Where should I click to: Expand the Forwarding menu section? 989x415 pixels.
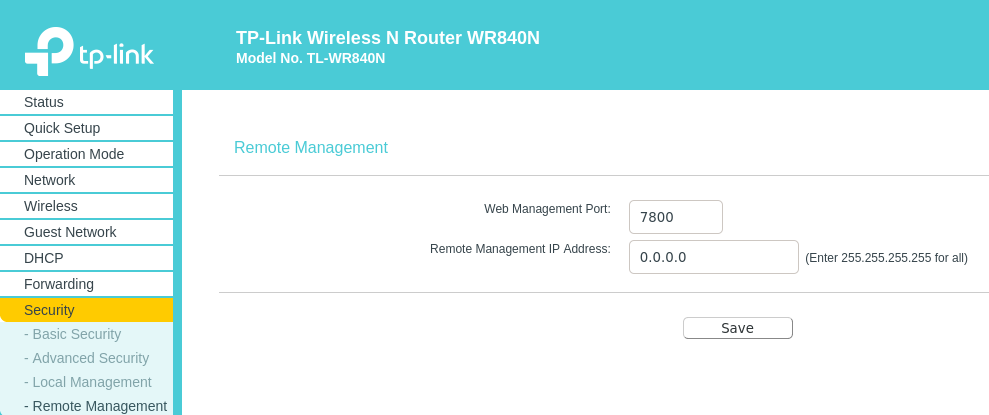click(59, 284)
